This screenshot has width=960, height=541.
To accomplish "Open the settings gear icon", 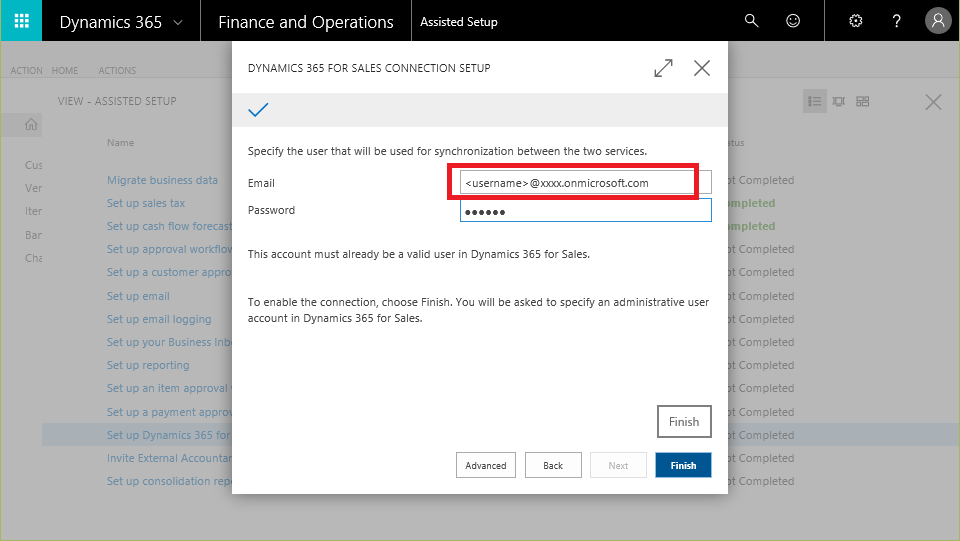I will [856, 21].
